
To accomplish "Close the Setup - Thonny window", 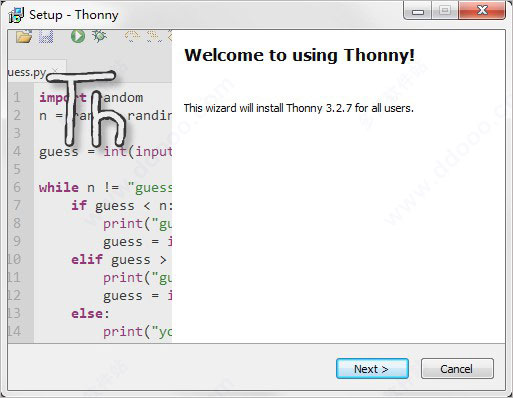I will (482, 11).
